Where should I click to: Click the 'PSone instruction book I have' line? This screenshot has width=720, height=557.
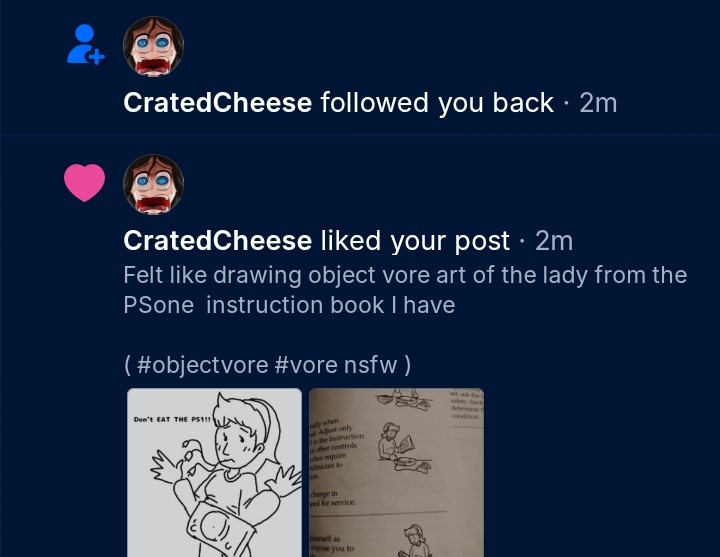point(289,305)
